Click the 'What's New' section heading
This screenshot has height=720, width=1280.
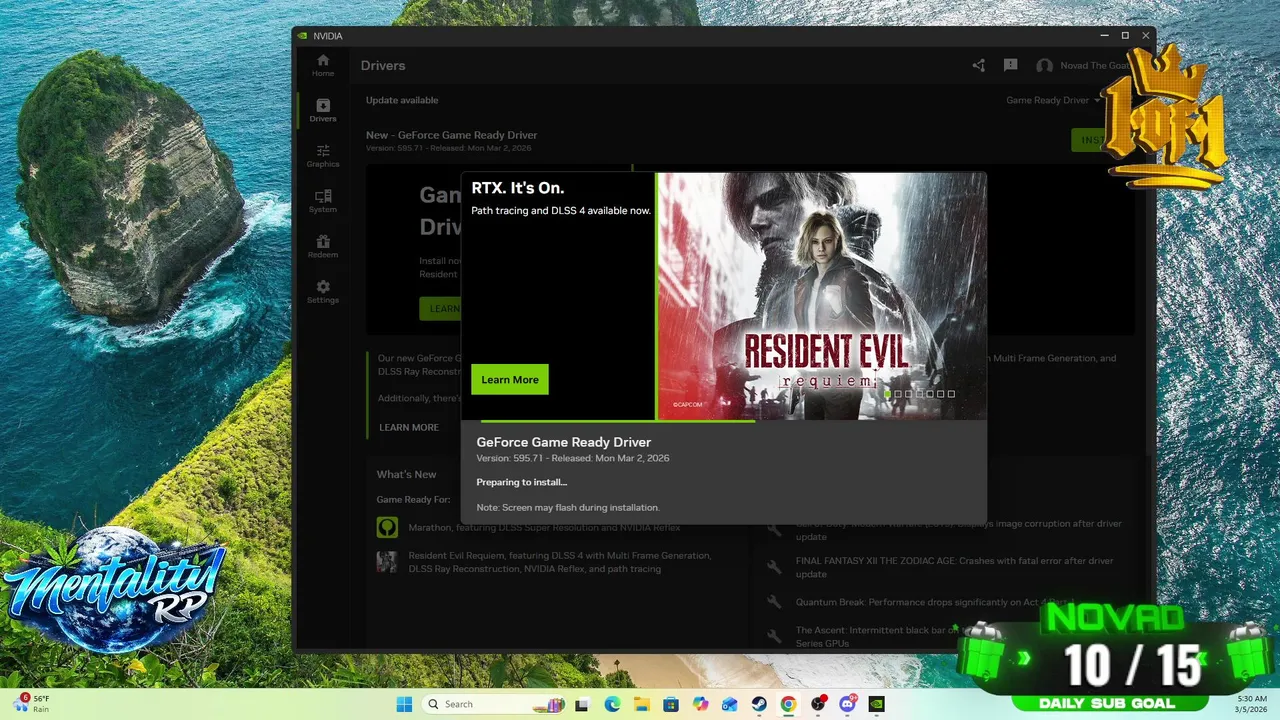406,474
